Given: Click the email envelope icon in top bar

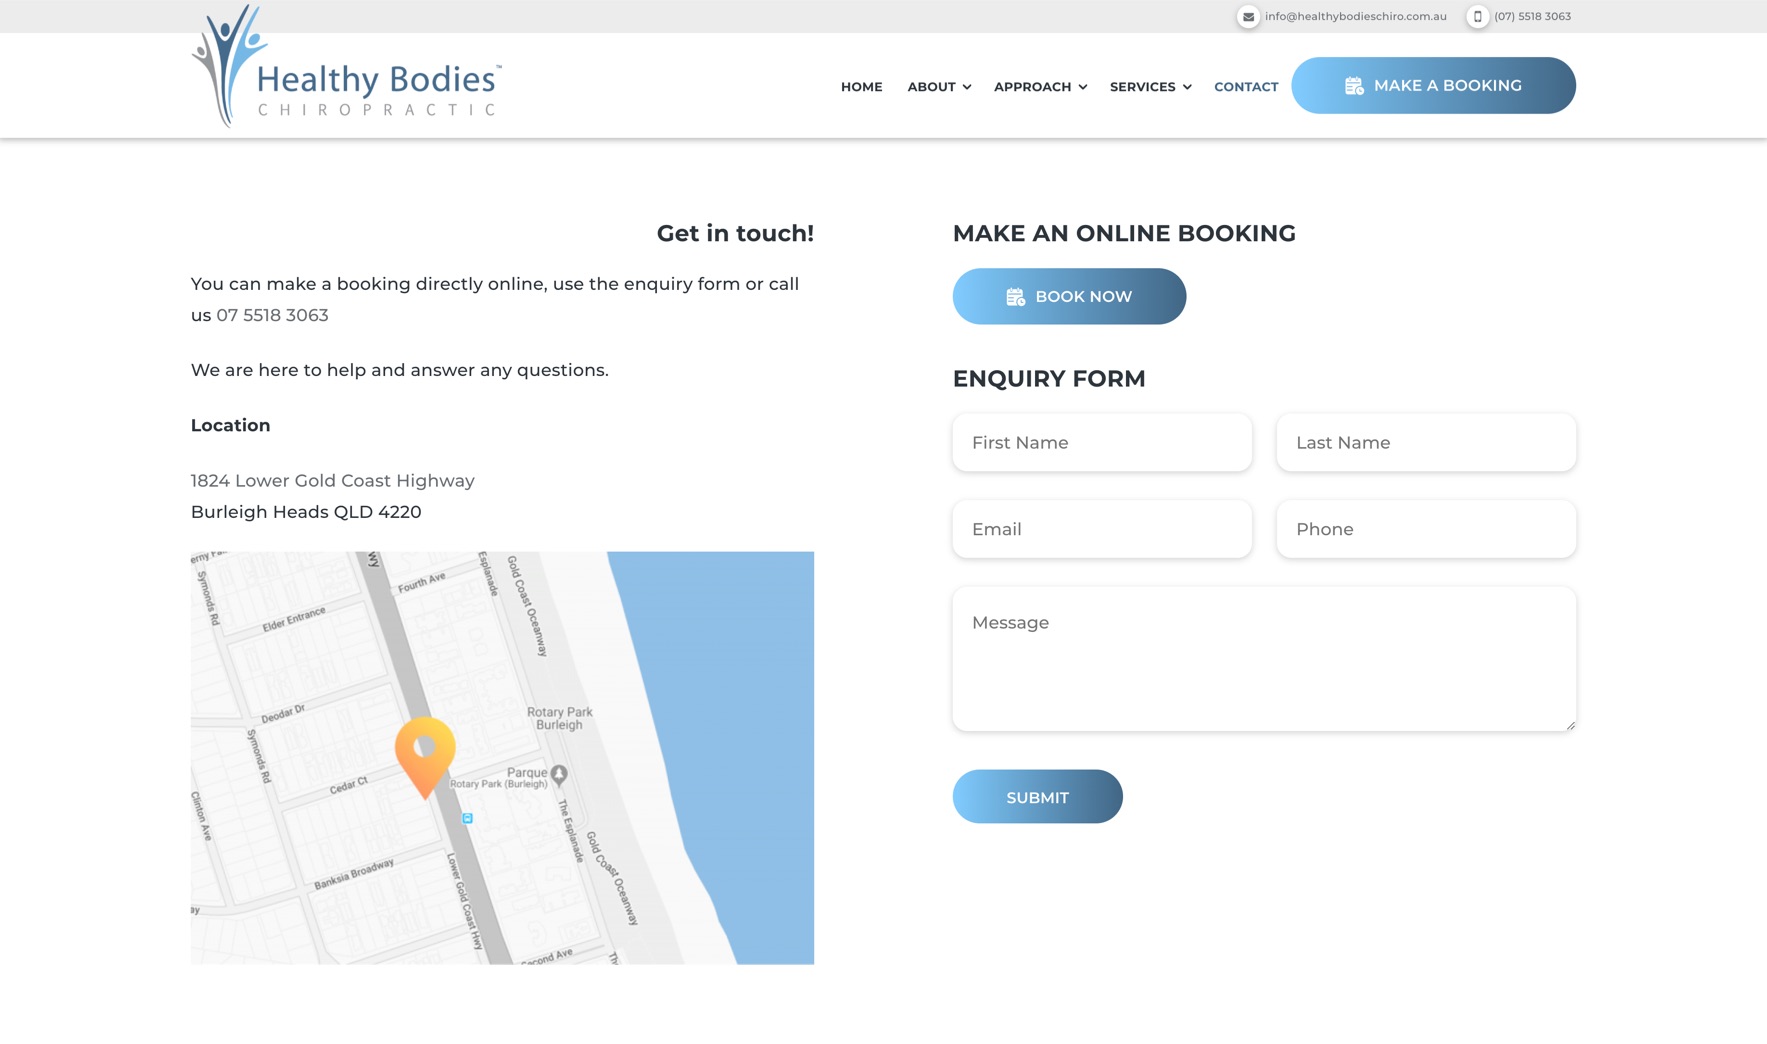Looking at the screenshot, I should (1247, 17).
